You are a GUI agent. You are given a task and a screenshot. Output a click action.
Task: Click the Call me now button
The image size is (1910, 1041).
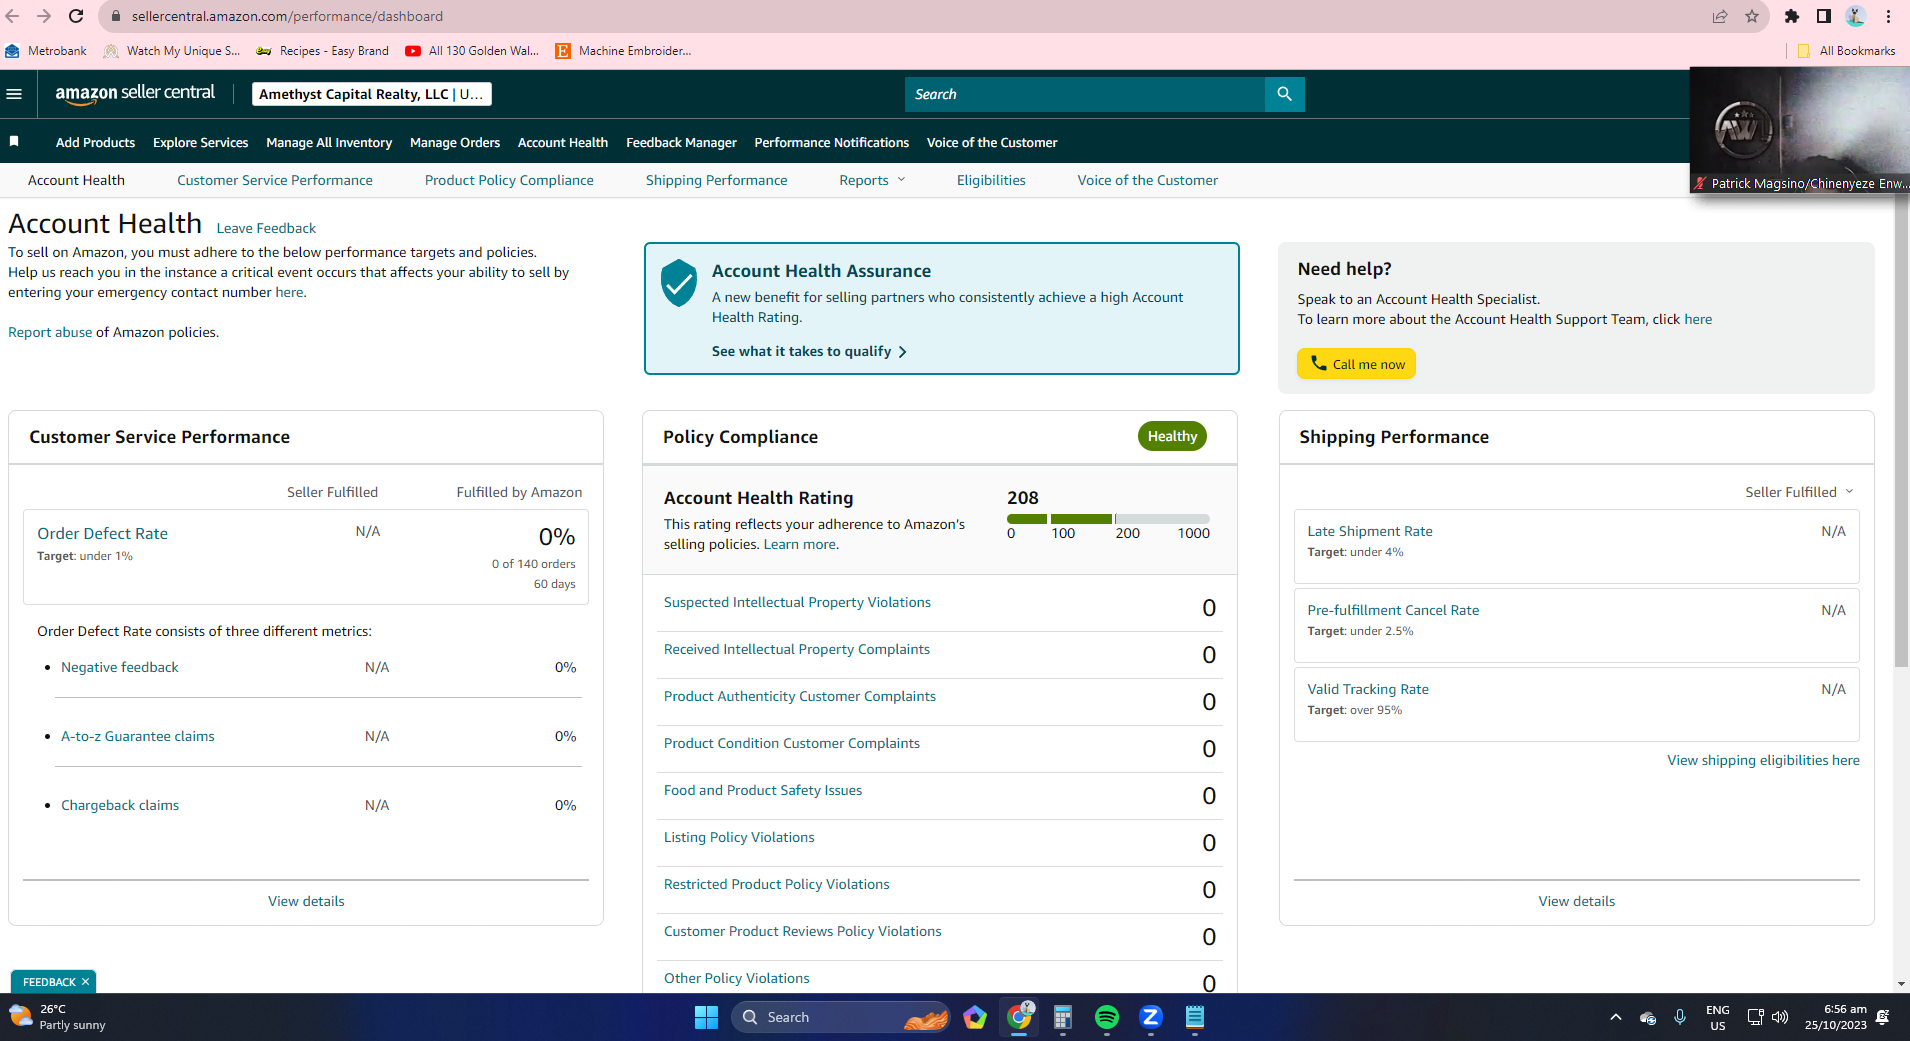tap(1356, 364)
